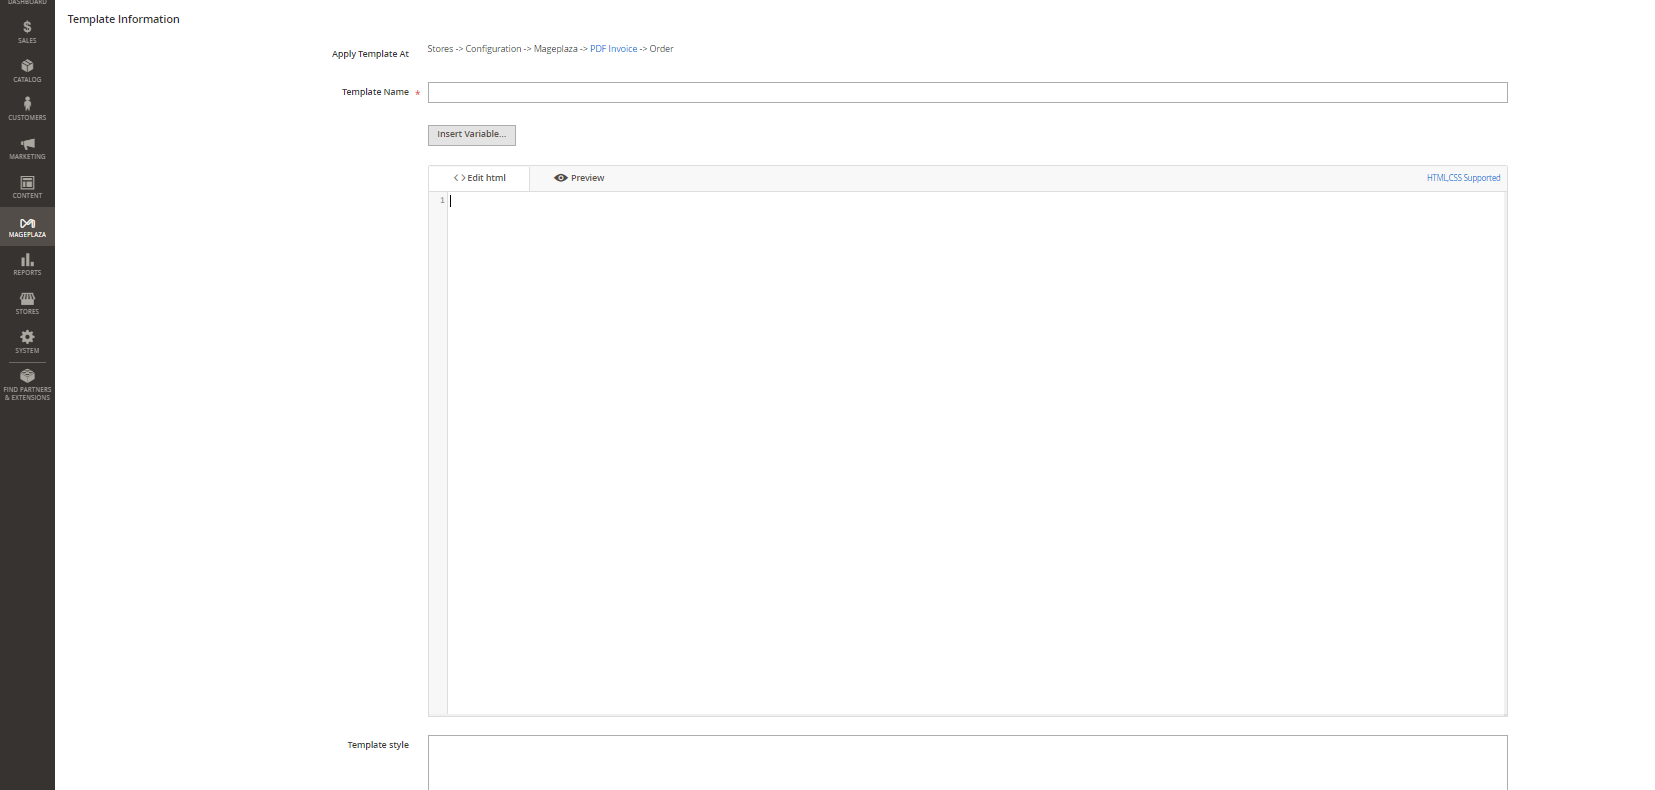Open Find Partners & Extensions
The height and width of the screenshot is (790, 1655).
tap(27, 384)
